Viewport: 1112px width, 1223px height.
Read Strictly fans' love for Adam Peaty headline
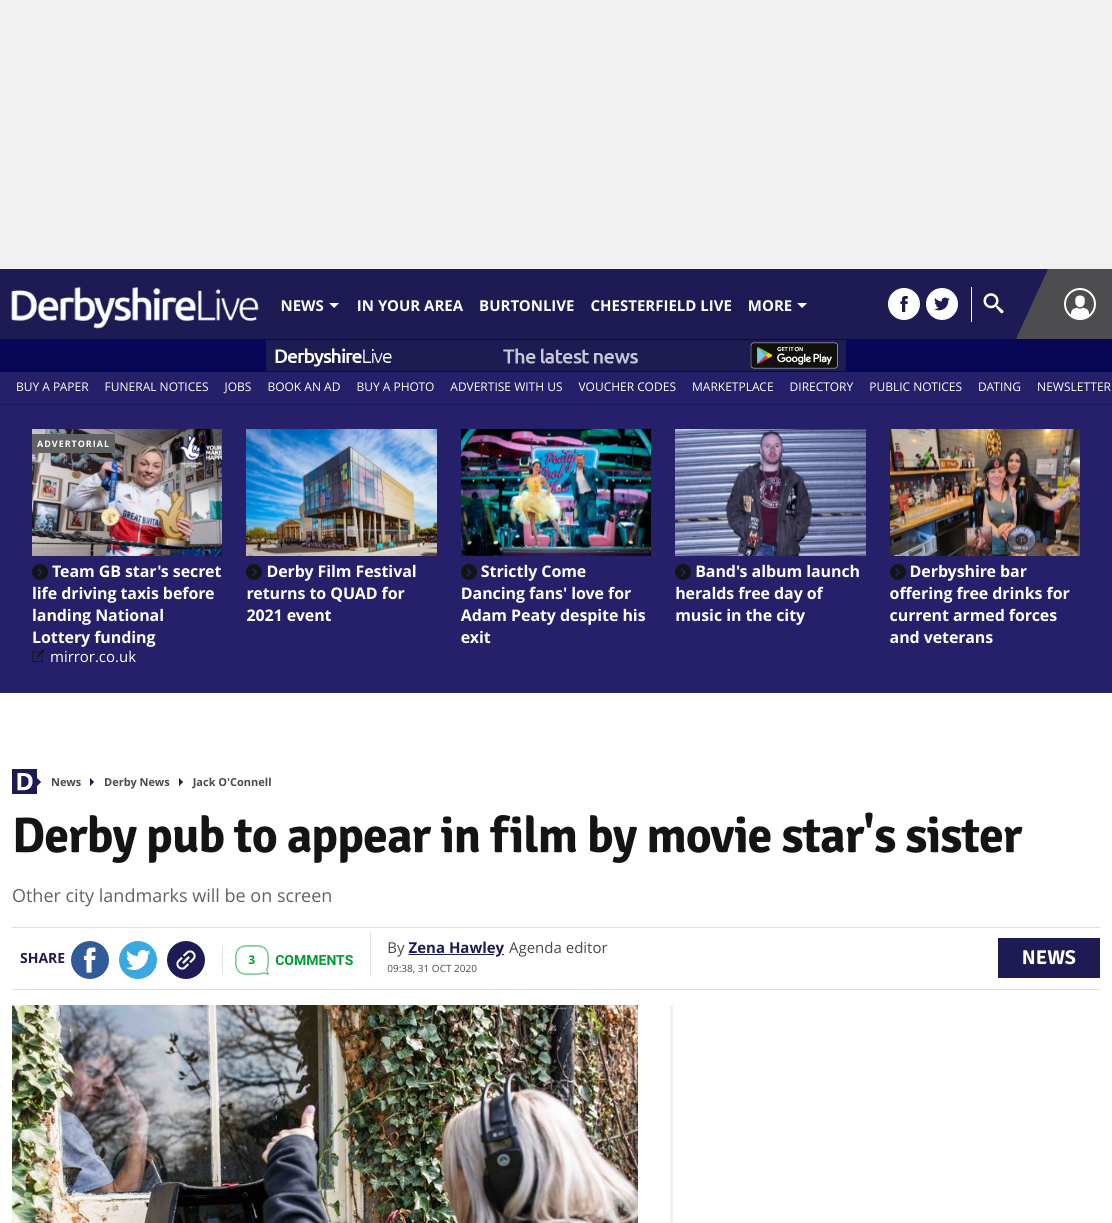(553, 604)
